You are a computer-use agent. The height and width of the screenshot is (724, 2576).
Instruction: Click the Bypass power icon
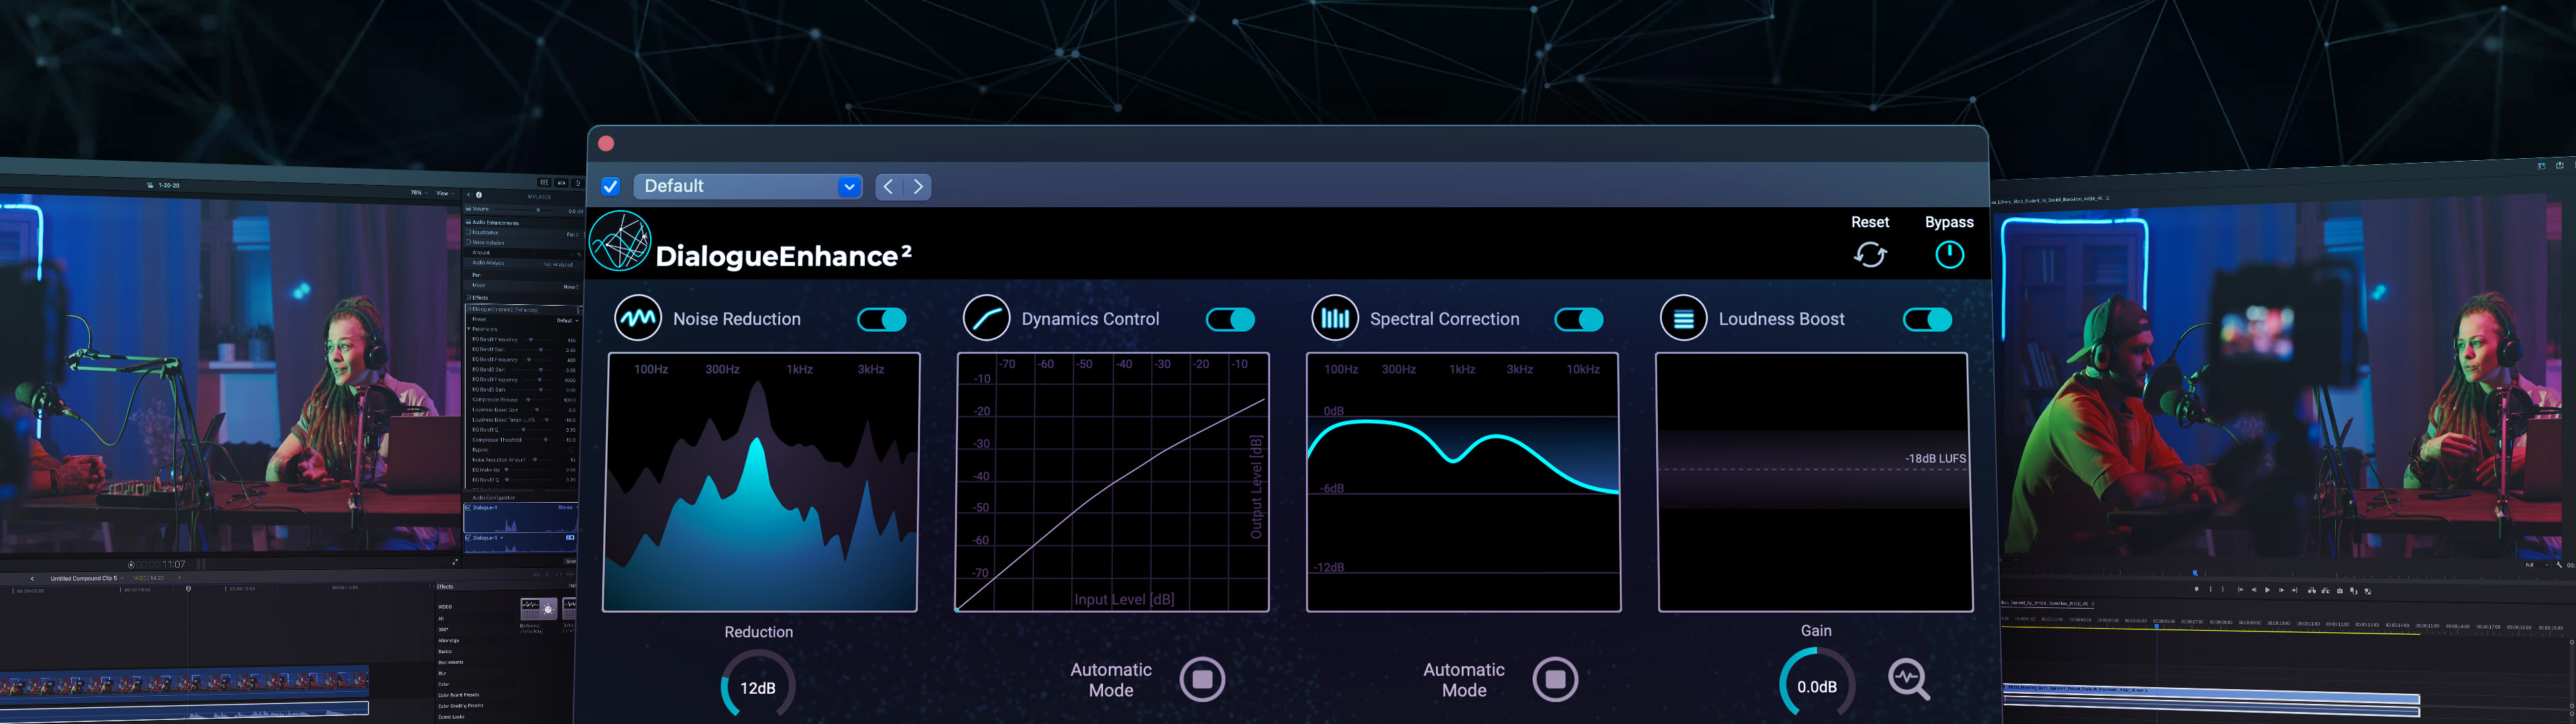(1949, 254)
